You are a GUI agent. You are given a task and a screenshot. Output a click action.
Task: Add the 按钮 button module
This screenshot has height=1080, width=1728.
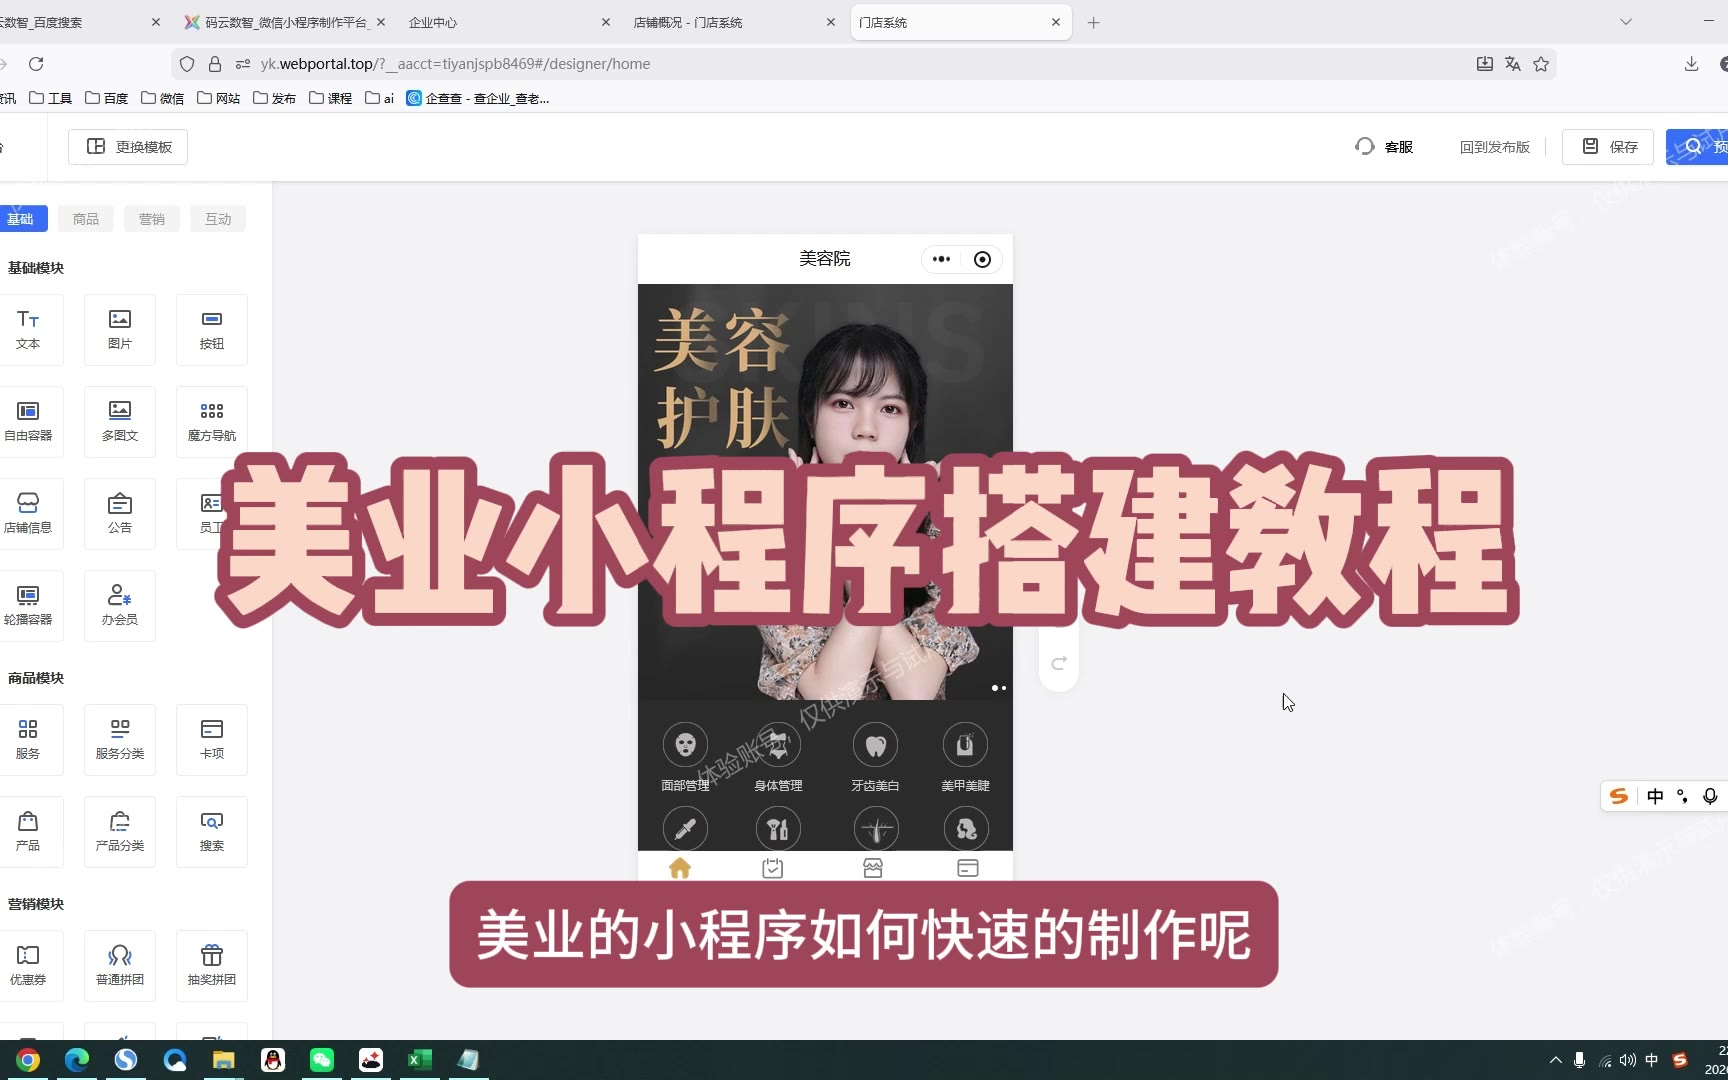(x=212, y=330)
